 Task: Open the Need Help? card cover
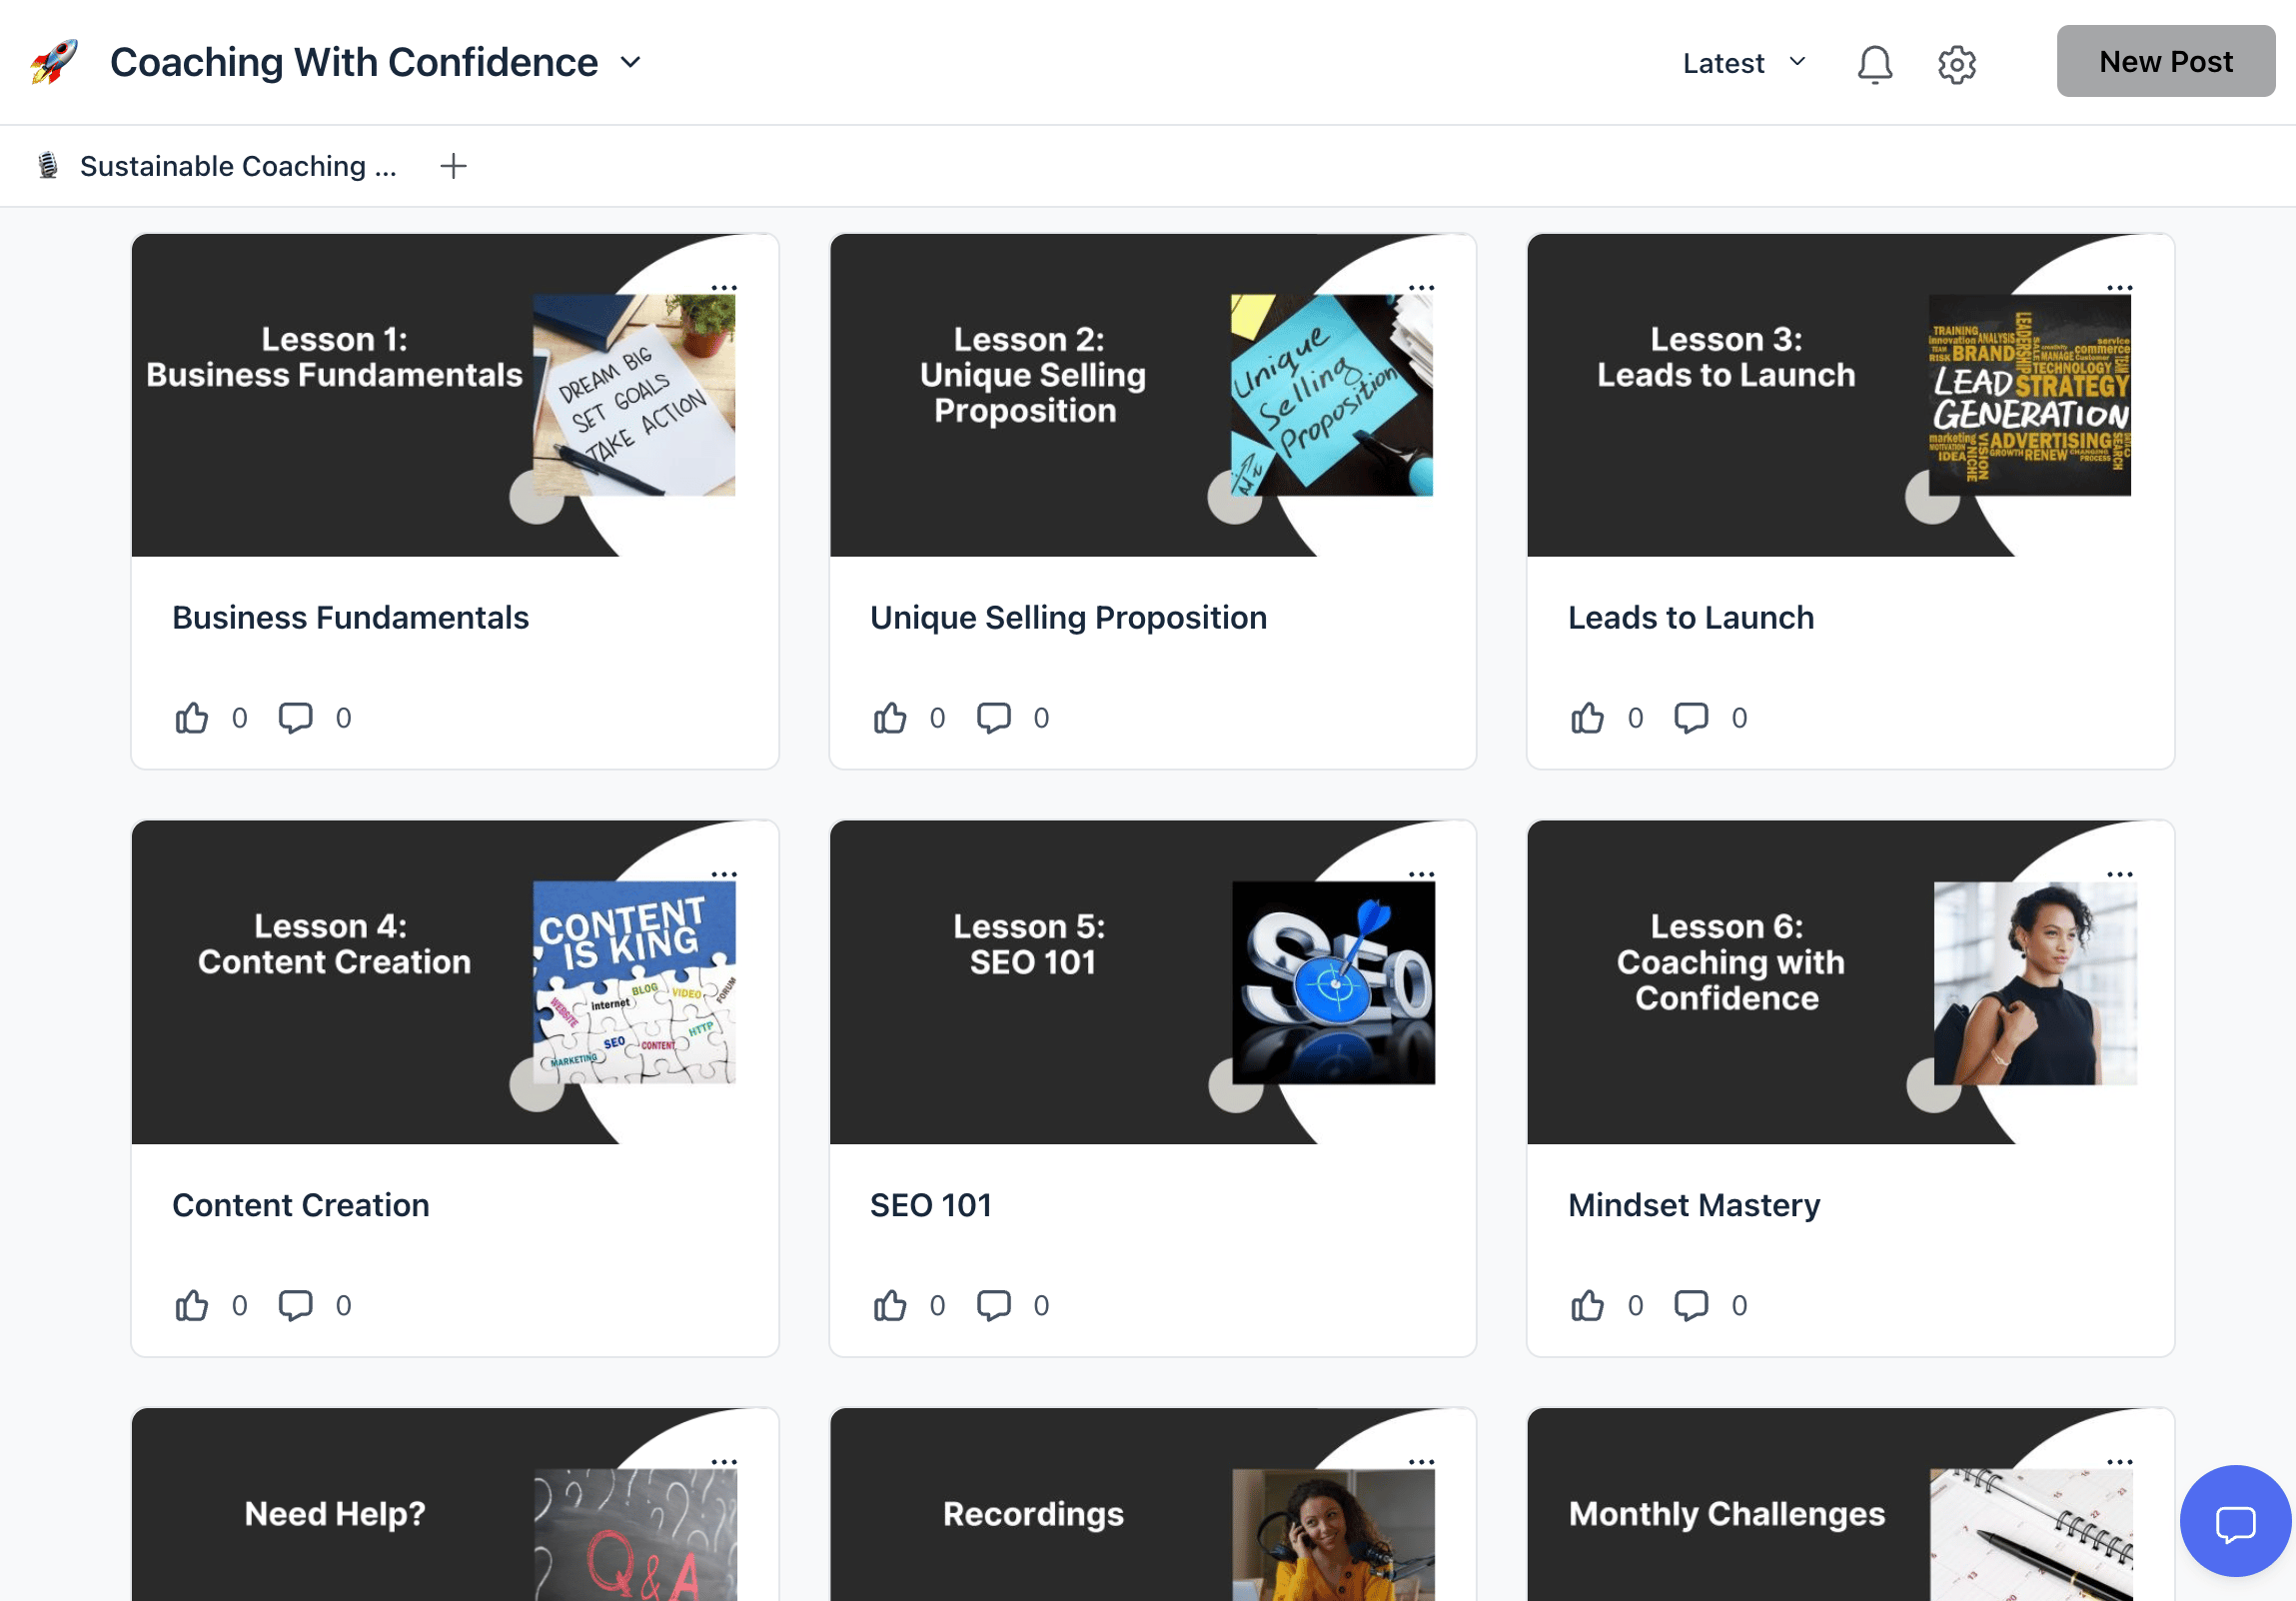pos(455,1505)
